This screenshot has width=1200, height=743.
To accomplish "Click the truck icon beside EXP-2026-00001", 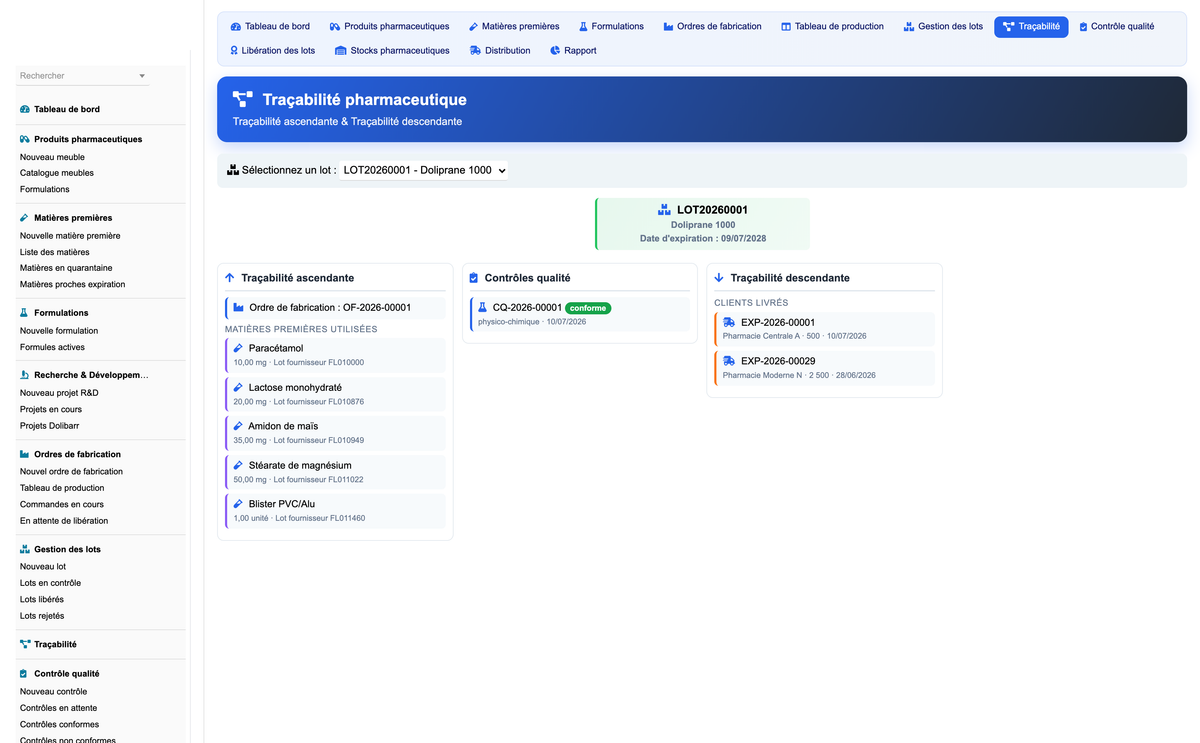I will click(729, 322).
